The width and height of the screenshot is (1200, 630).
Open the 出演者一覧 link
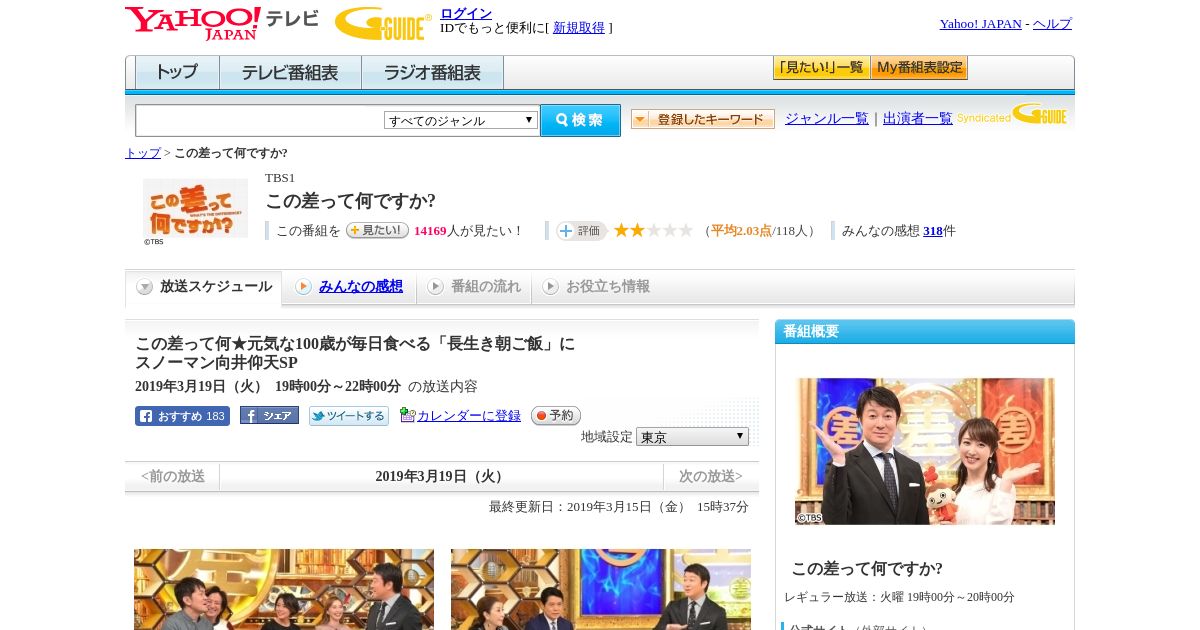pyautogui.click(x=918, y=119)
